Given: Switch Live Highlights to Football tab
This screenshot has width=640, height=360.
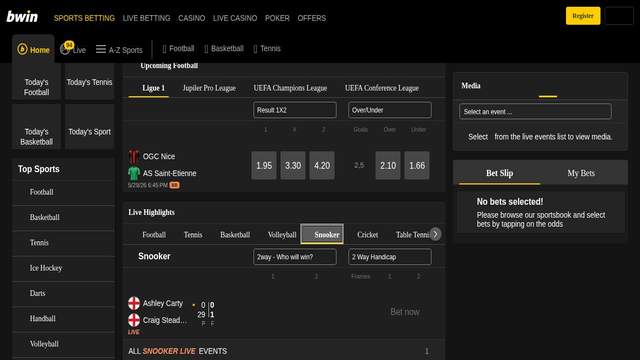Looking at the screenshot, I should click(x=154, y=235).
